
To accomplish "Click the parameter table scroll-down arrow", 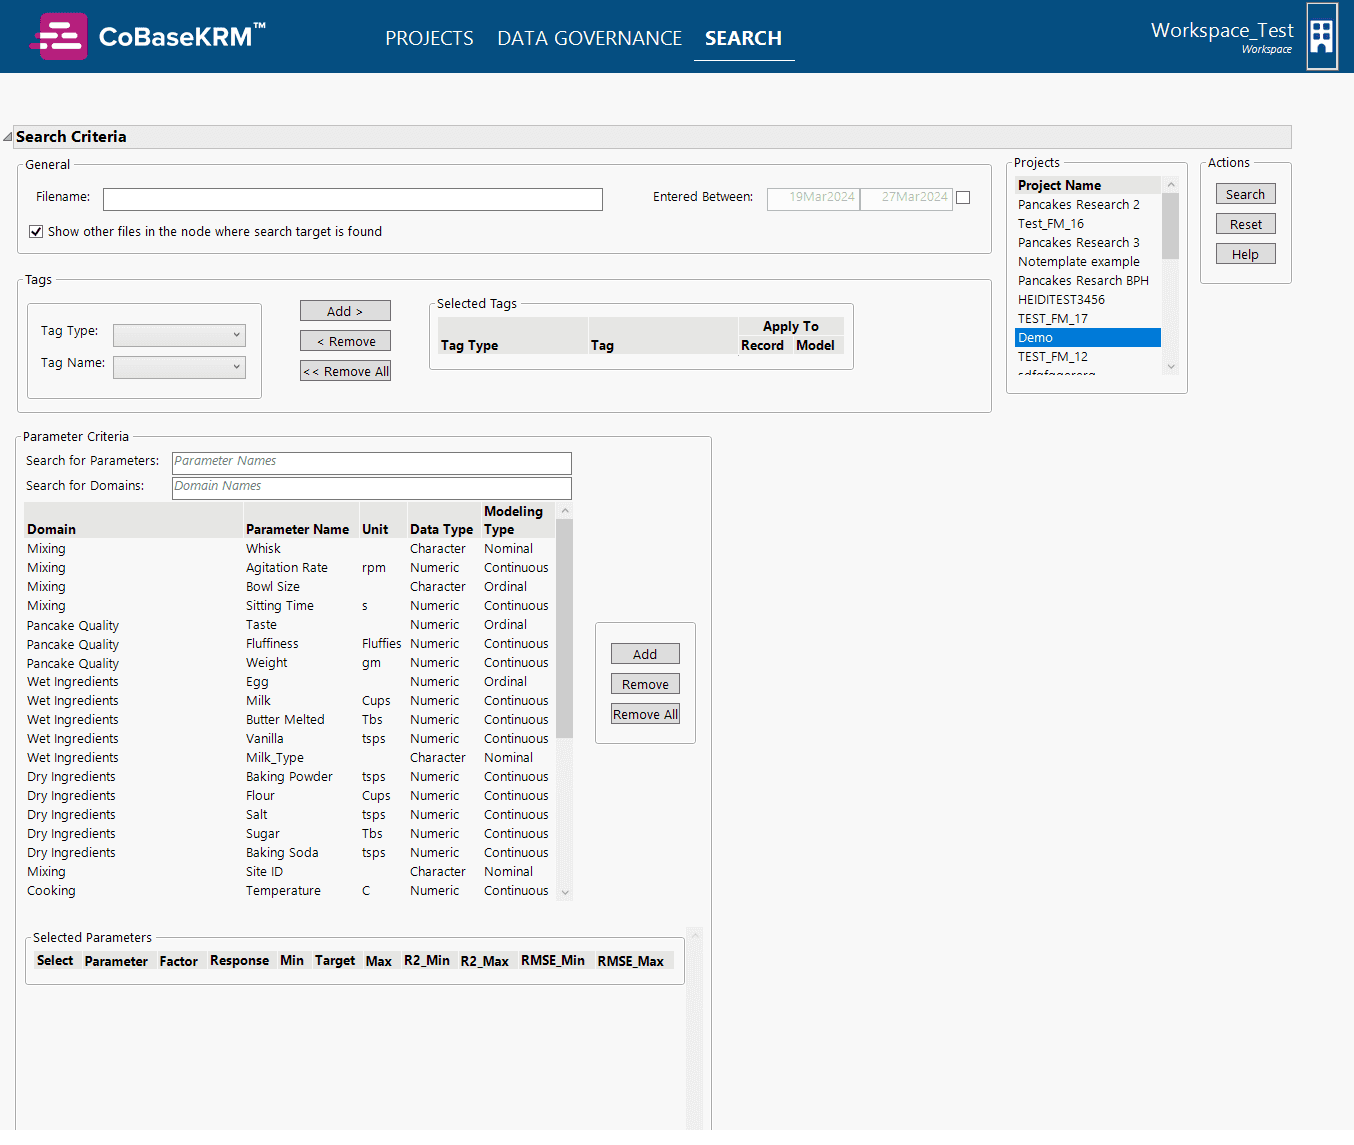I will point(565,892).
